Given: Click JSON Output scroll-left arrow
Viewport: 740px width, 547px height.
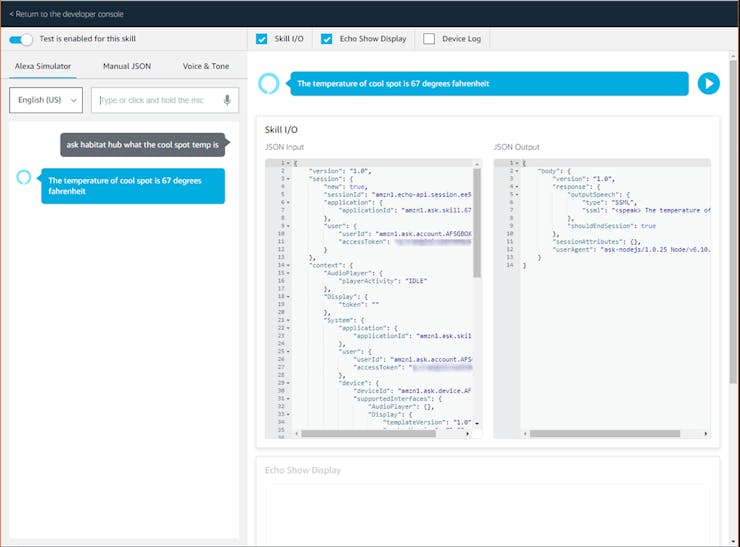Looking at the screenshot, I should (x=525, y=434).
